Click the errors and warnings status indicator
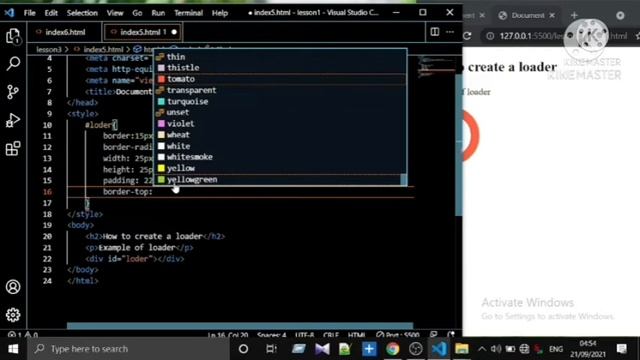The image size is (640, 360). 23,335
